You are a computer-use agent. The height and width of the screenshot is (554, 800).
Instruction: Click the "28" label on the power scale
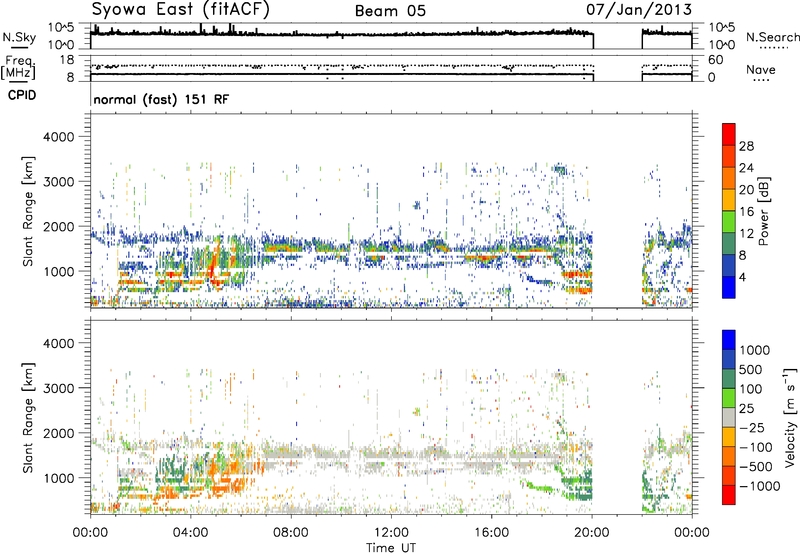746,146
